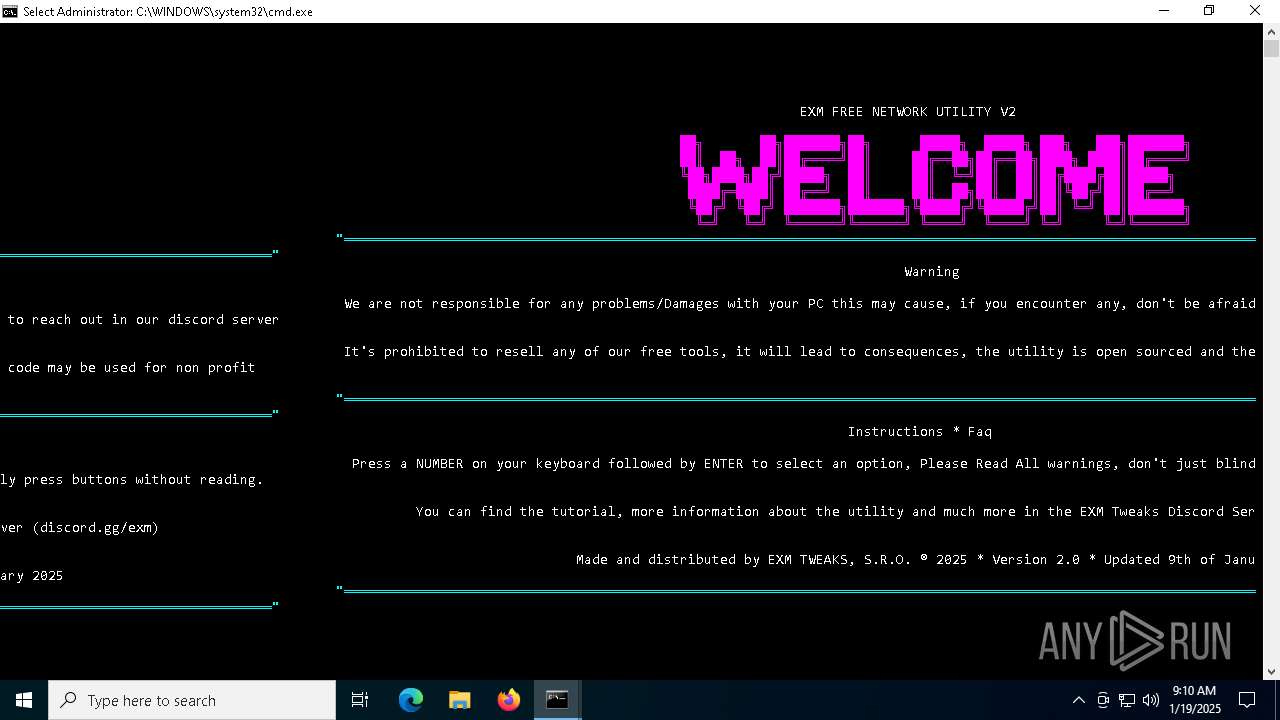Click the pink WELCOME banner
Viewport: 1280px width, 720px height.
(x=934, y=180)
